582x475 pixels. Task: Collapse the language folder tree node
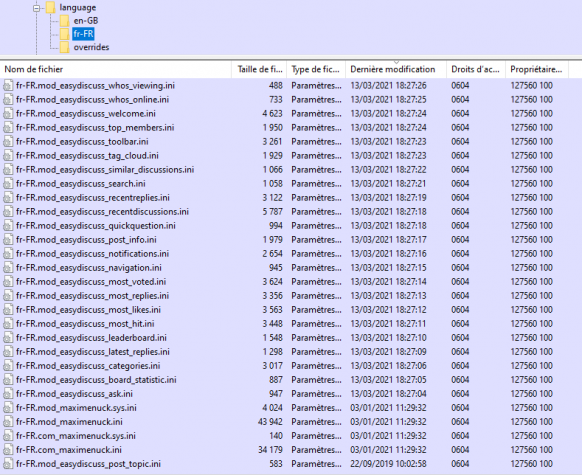point(36,8)
